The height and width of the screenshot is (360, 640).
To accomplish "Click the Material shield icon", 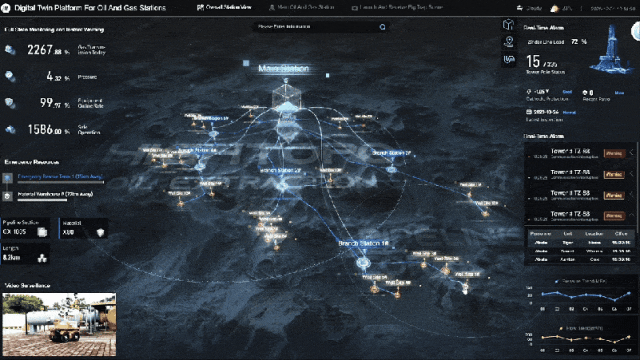I will point(100,233).
